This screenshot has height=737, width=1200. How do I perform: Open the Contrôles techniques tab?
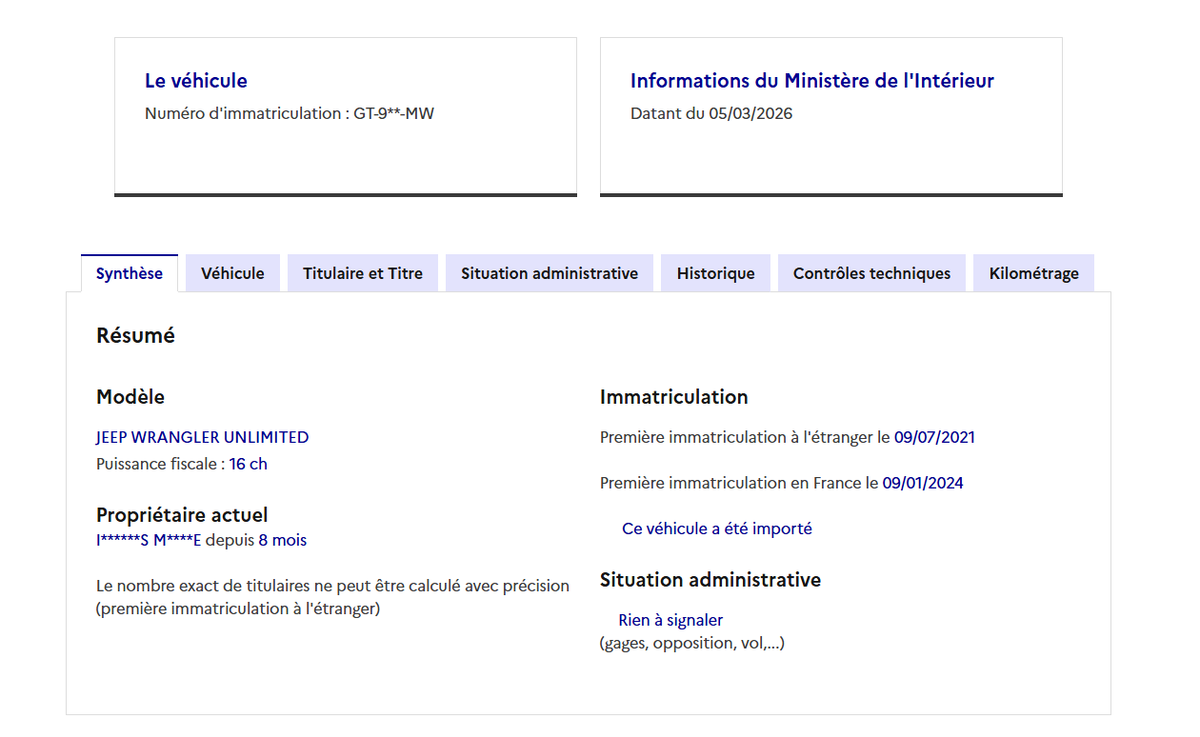[871, 273]
